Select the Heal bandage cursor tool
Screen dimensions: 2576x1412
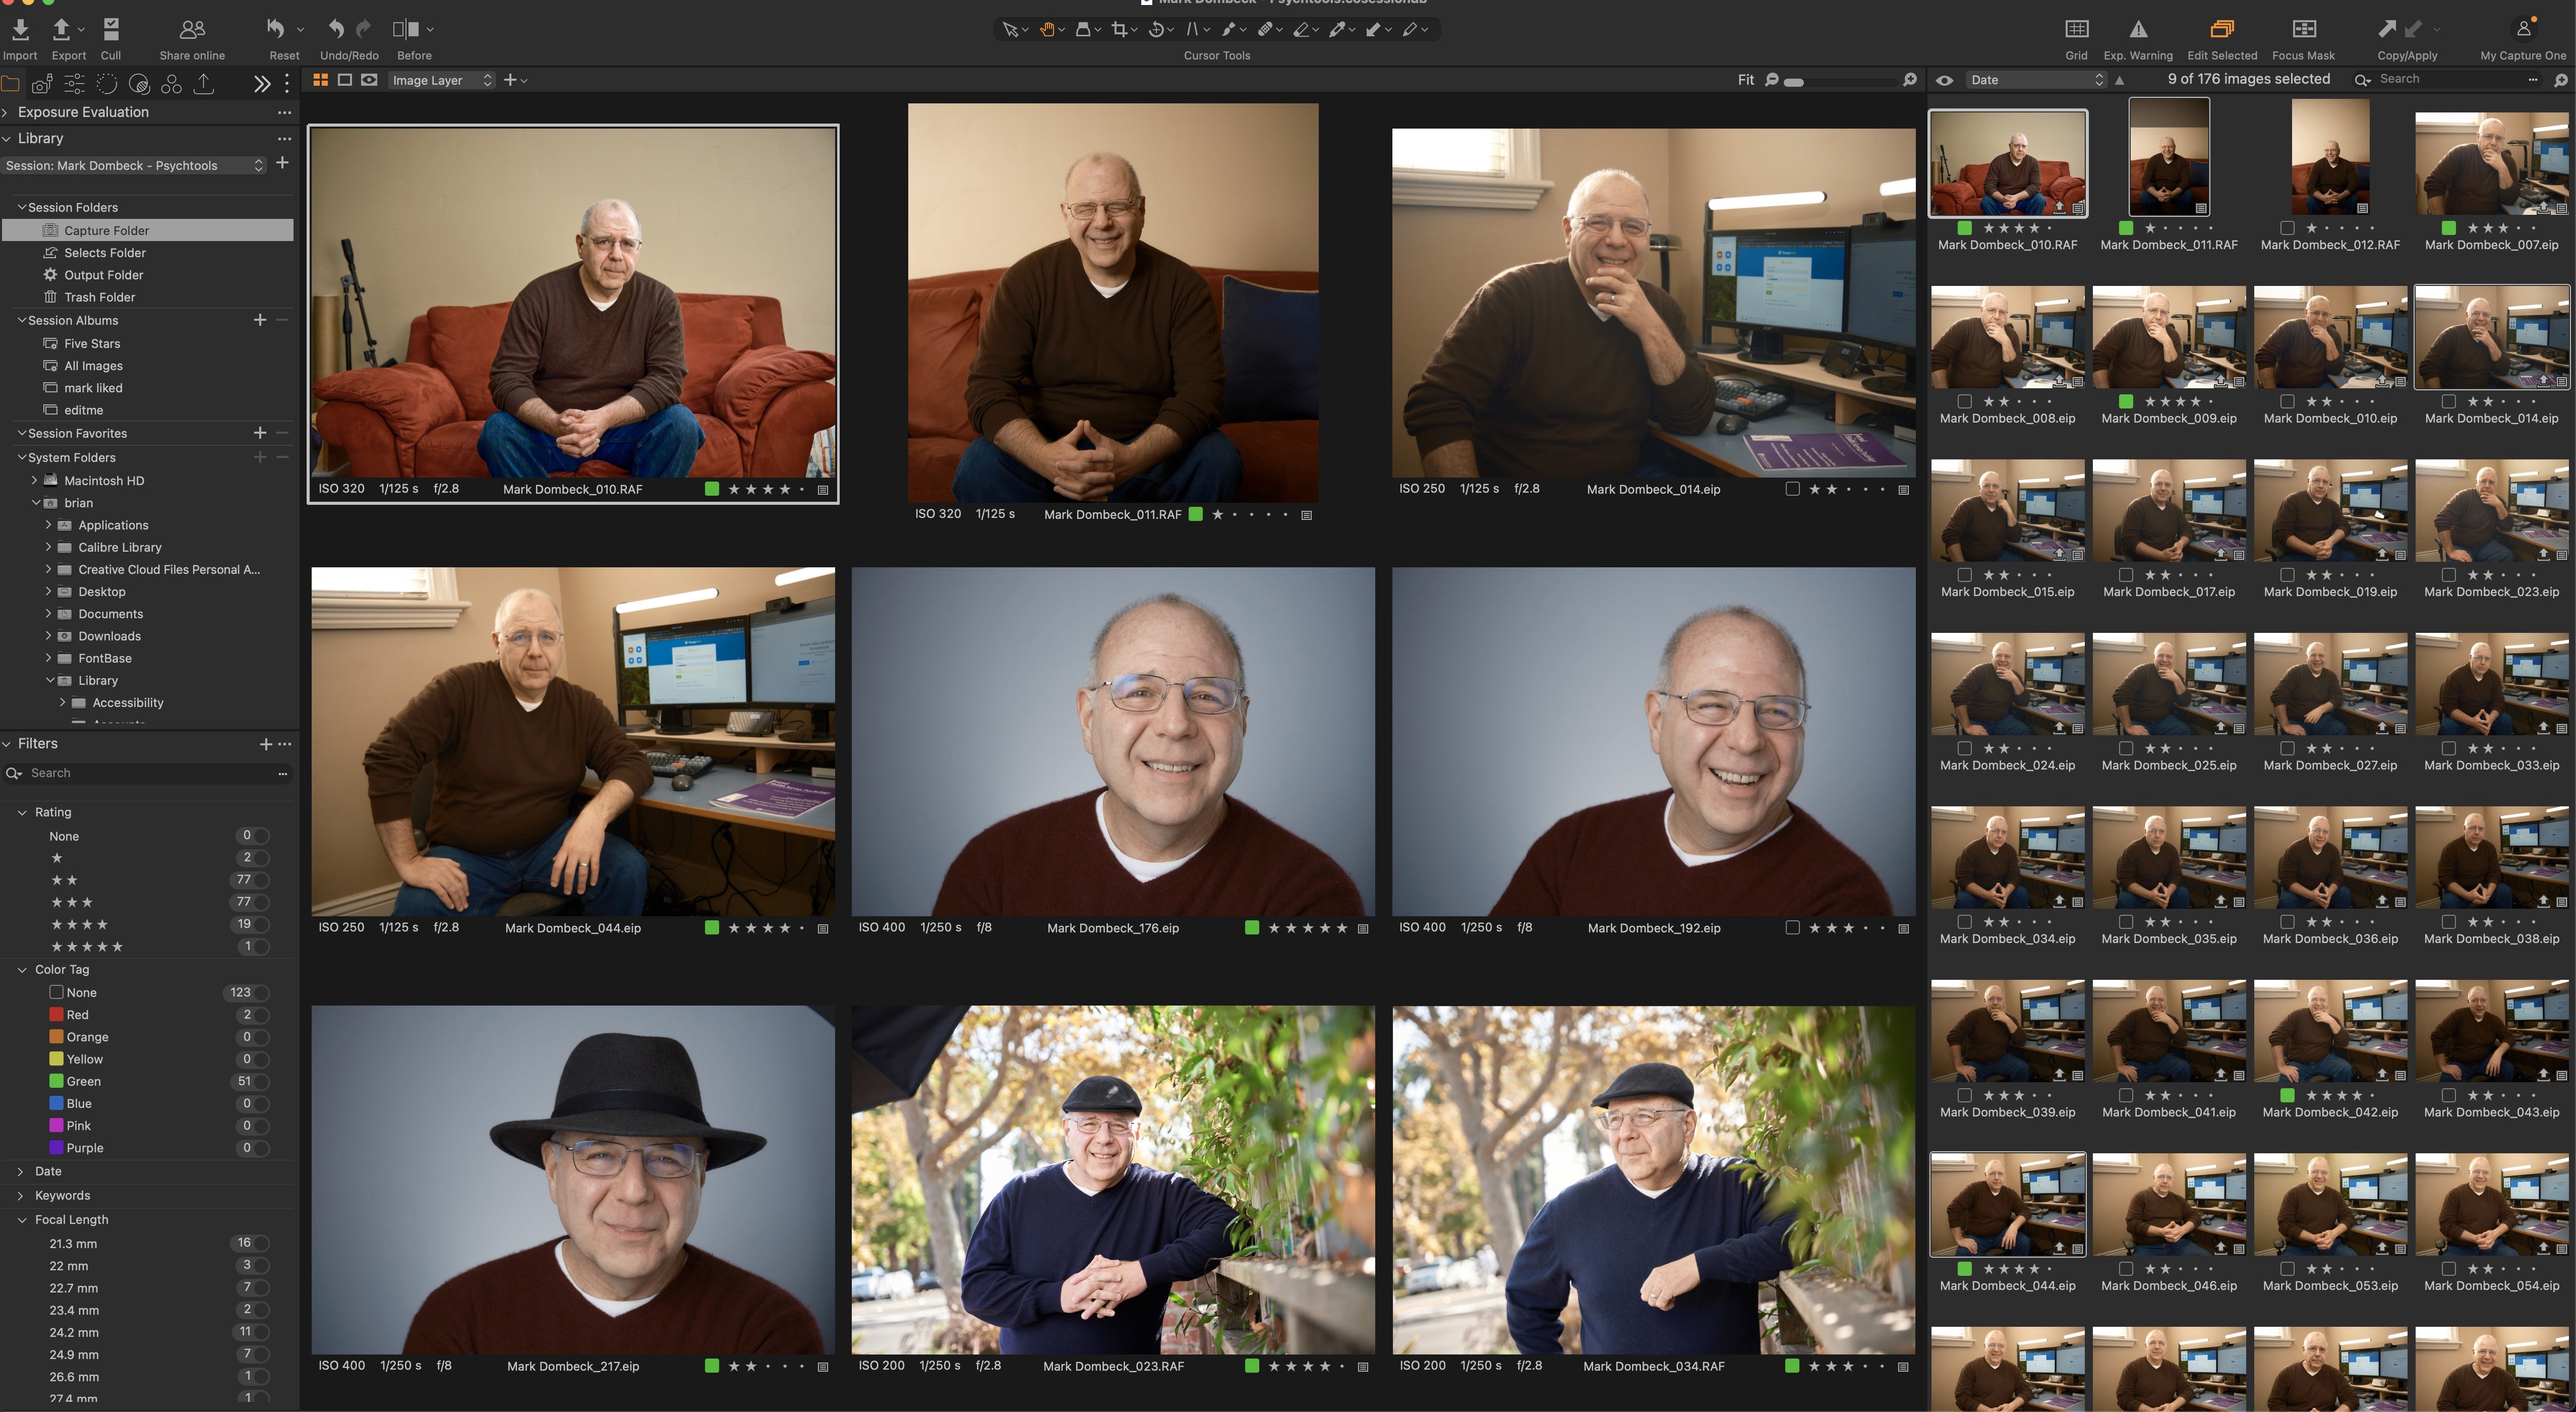click(x=1265, y=30)
